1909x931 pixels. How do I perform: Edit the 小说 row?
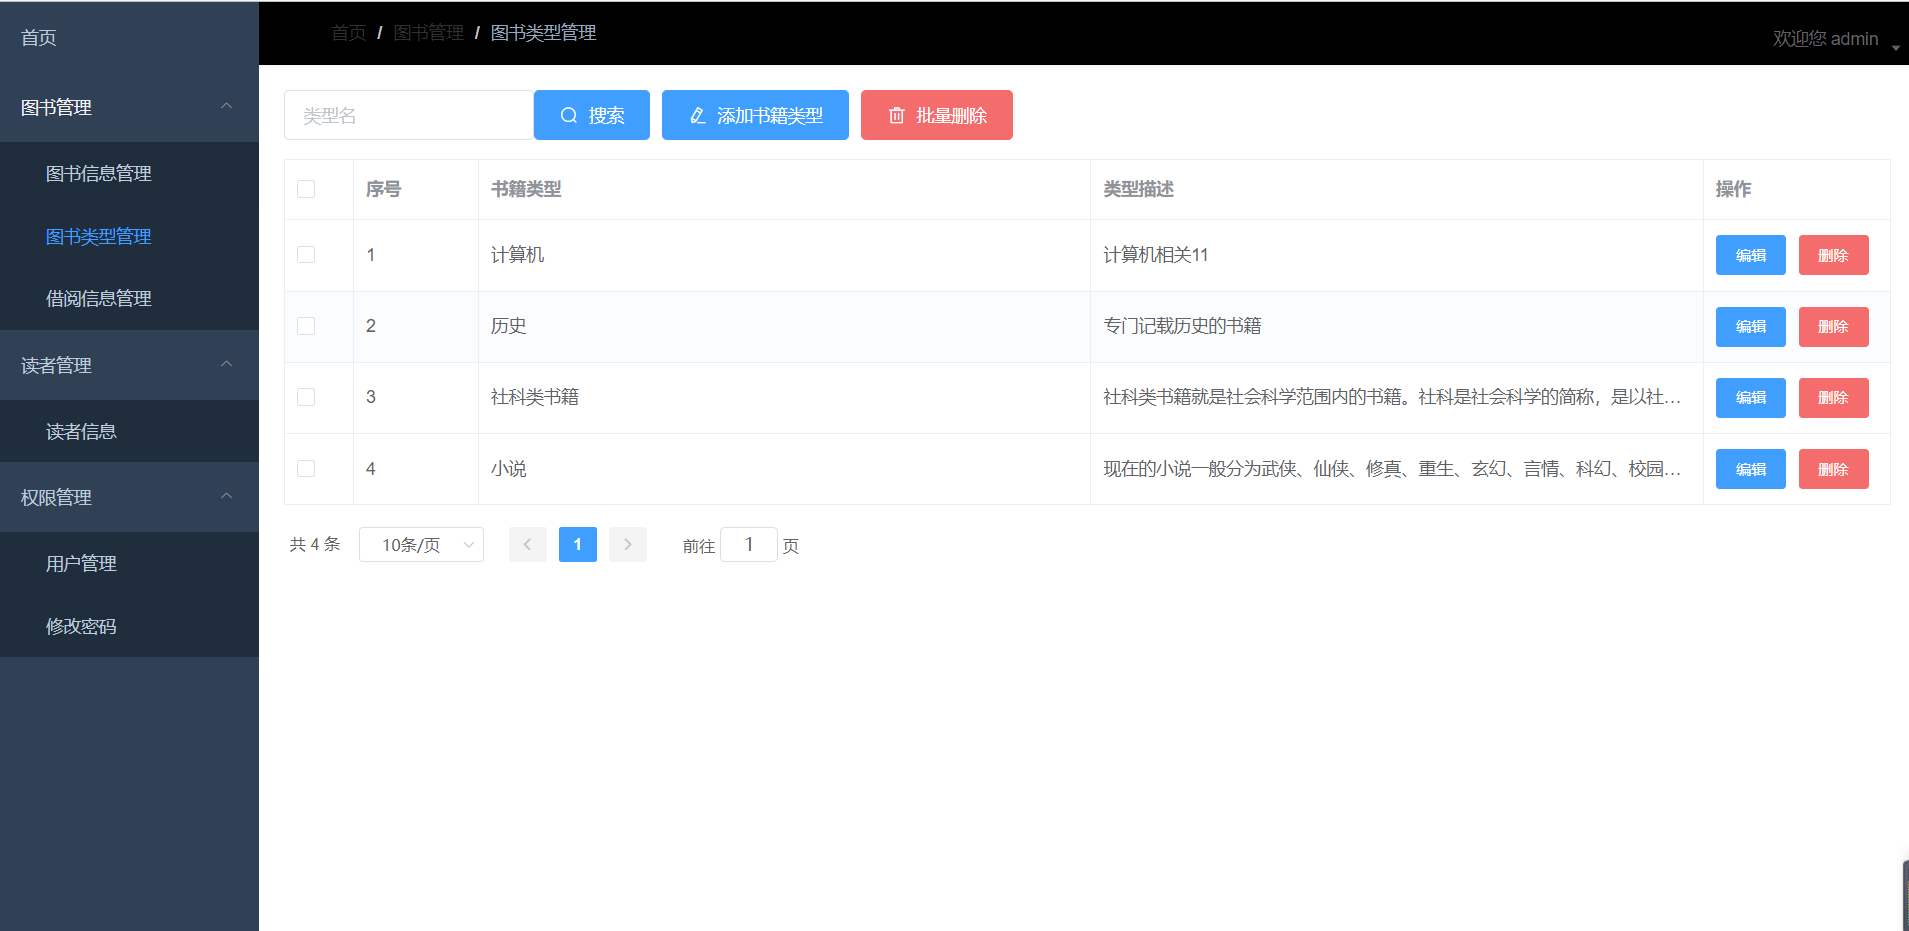coord(1750,469)
